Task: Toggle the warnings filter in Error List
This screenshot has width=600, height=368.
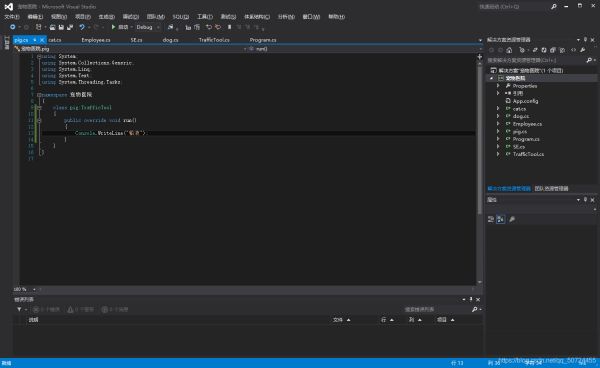Action: pyautogui.click(x=81, y=309)
